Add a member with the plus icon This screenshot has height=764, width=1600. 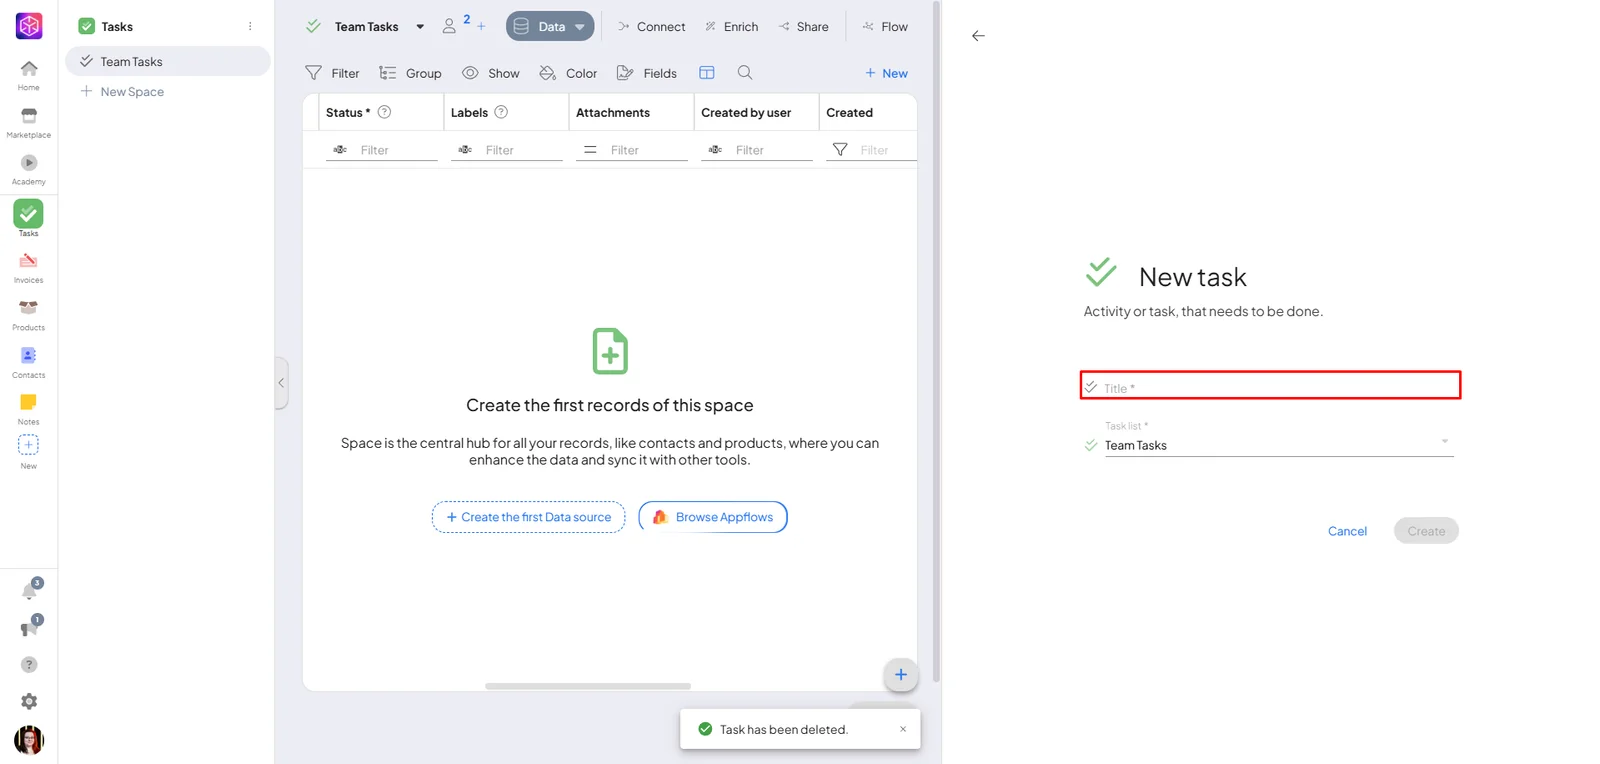point(481,26)
